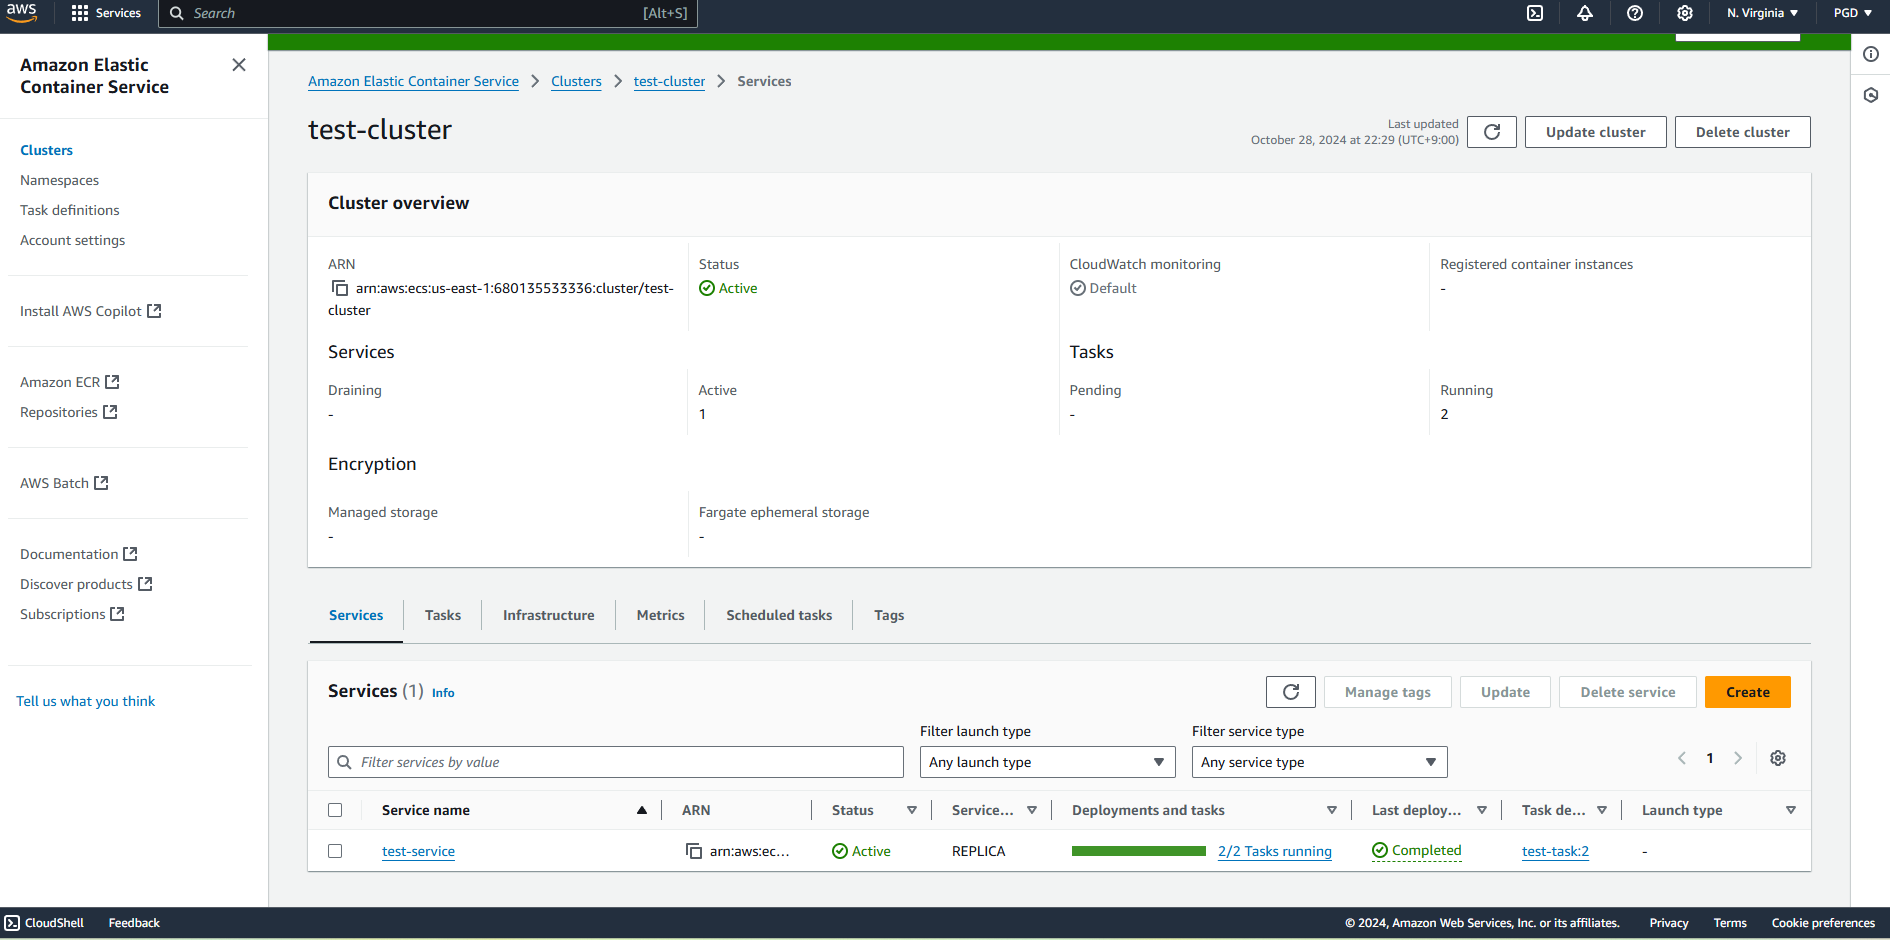Focus the top AWS Search box
This screenshot has width=1890, height=940.
click(x=428, y=13)
